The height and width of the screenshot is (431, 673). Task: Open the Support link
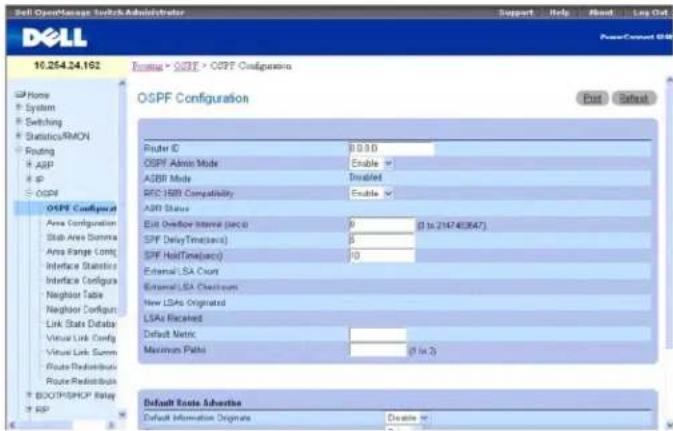[515, 12]
